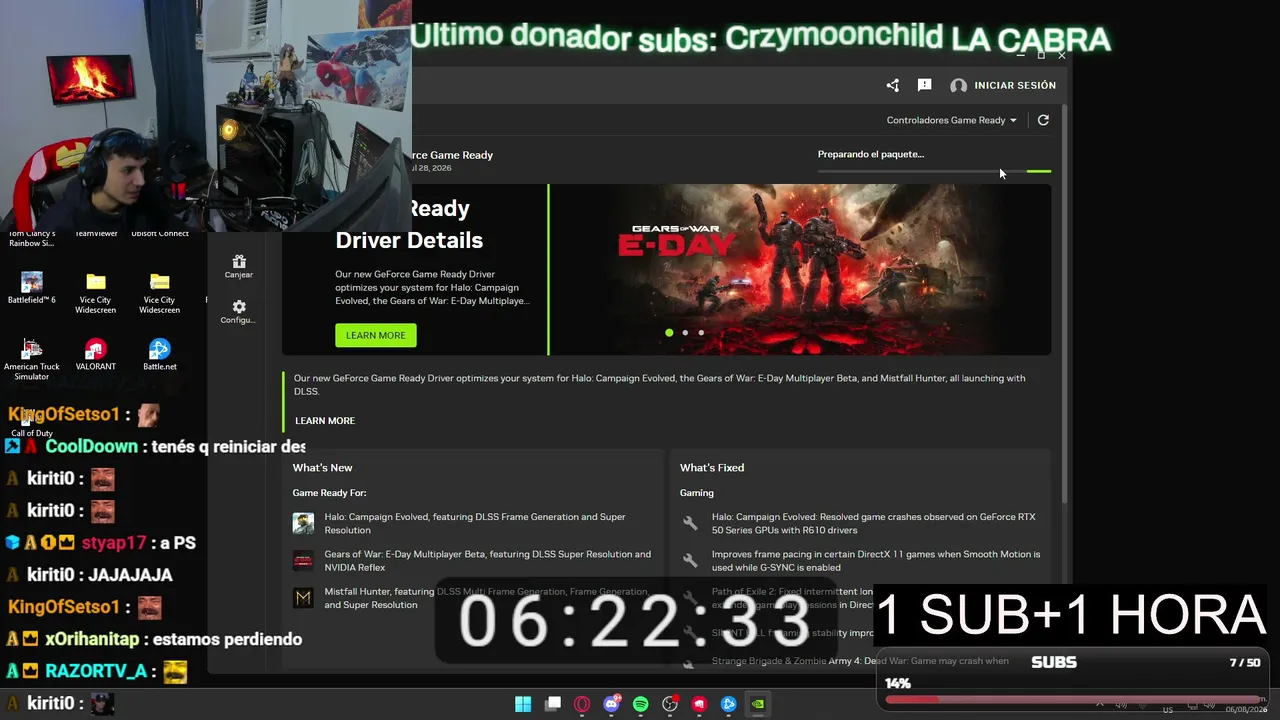Click the 'Preparando el paquete...' status text
The height and width of the screenshot is (720, 1280).
(x=871, y=154)
